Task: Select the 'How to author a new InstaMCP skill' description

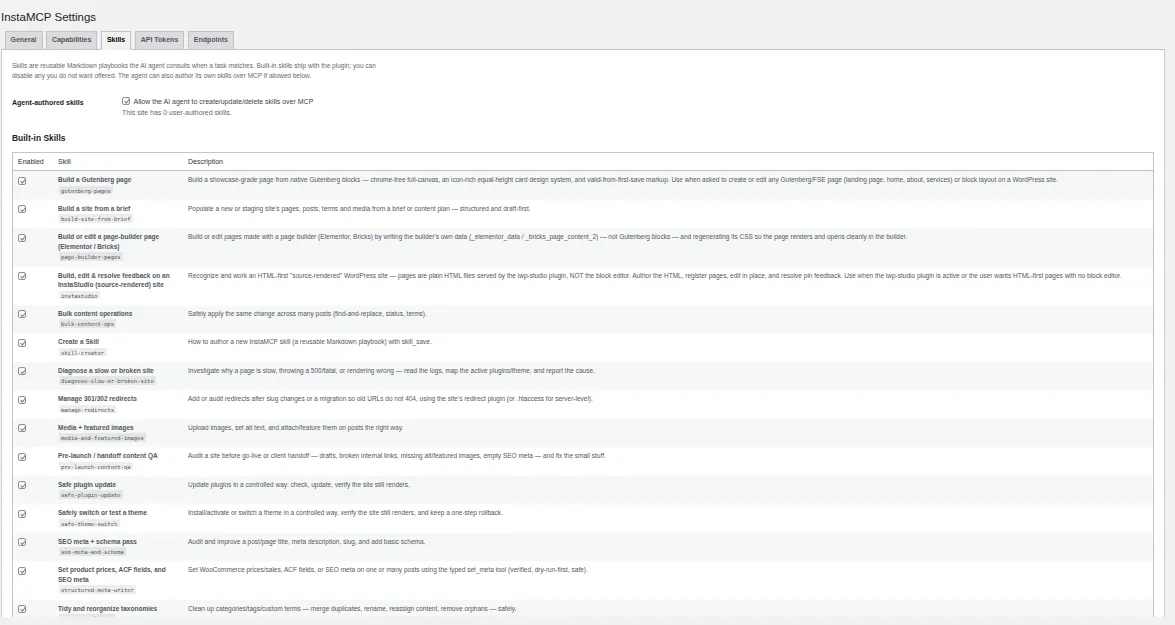Action: click(309, 342)
